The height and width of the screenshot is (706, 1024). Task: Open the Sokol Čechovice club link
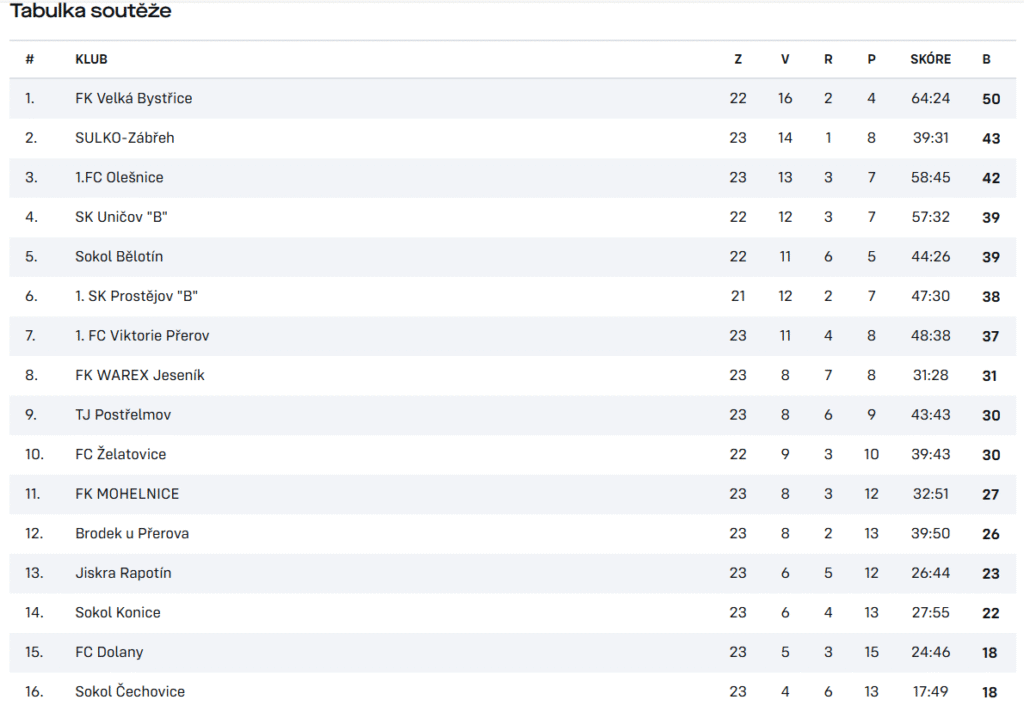click(x=130, y=692)
